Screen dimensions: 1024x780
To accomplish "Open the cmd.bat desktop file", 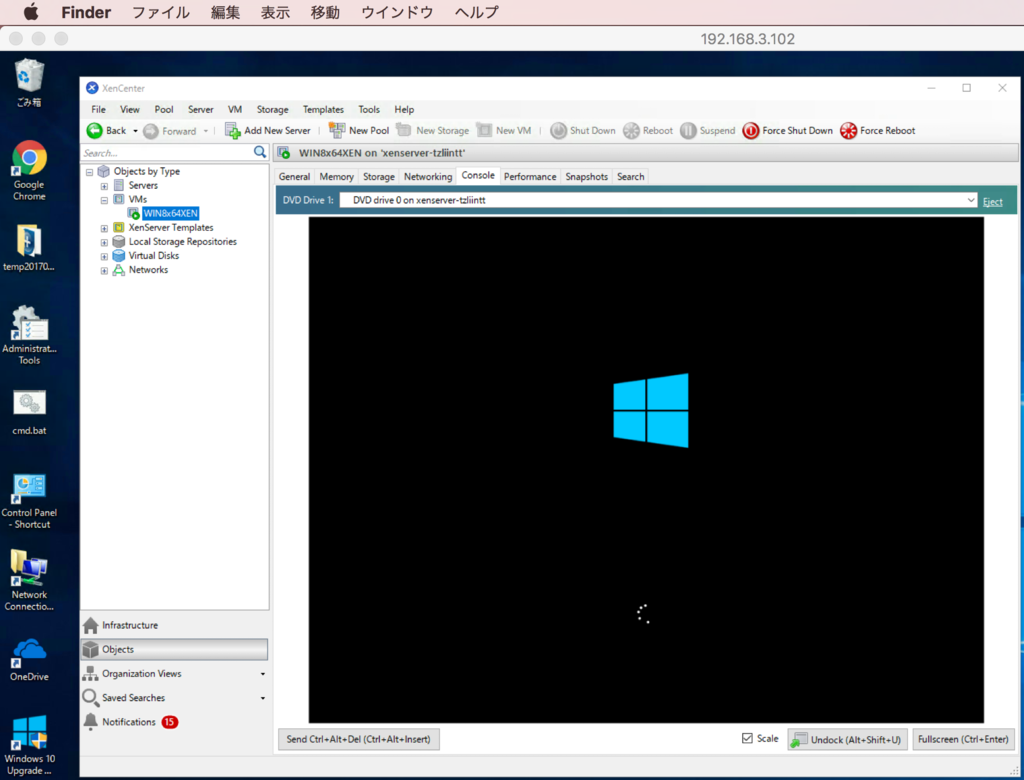I will (29, 413).
